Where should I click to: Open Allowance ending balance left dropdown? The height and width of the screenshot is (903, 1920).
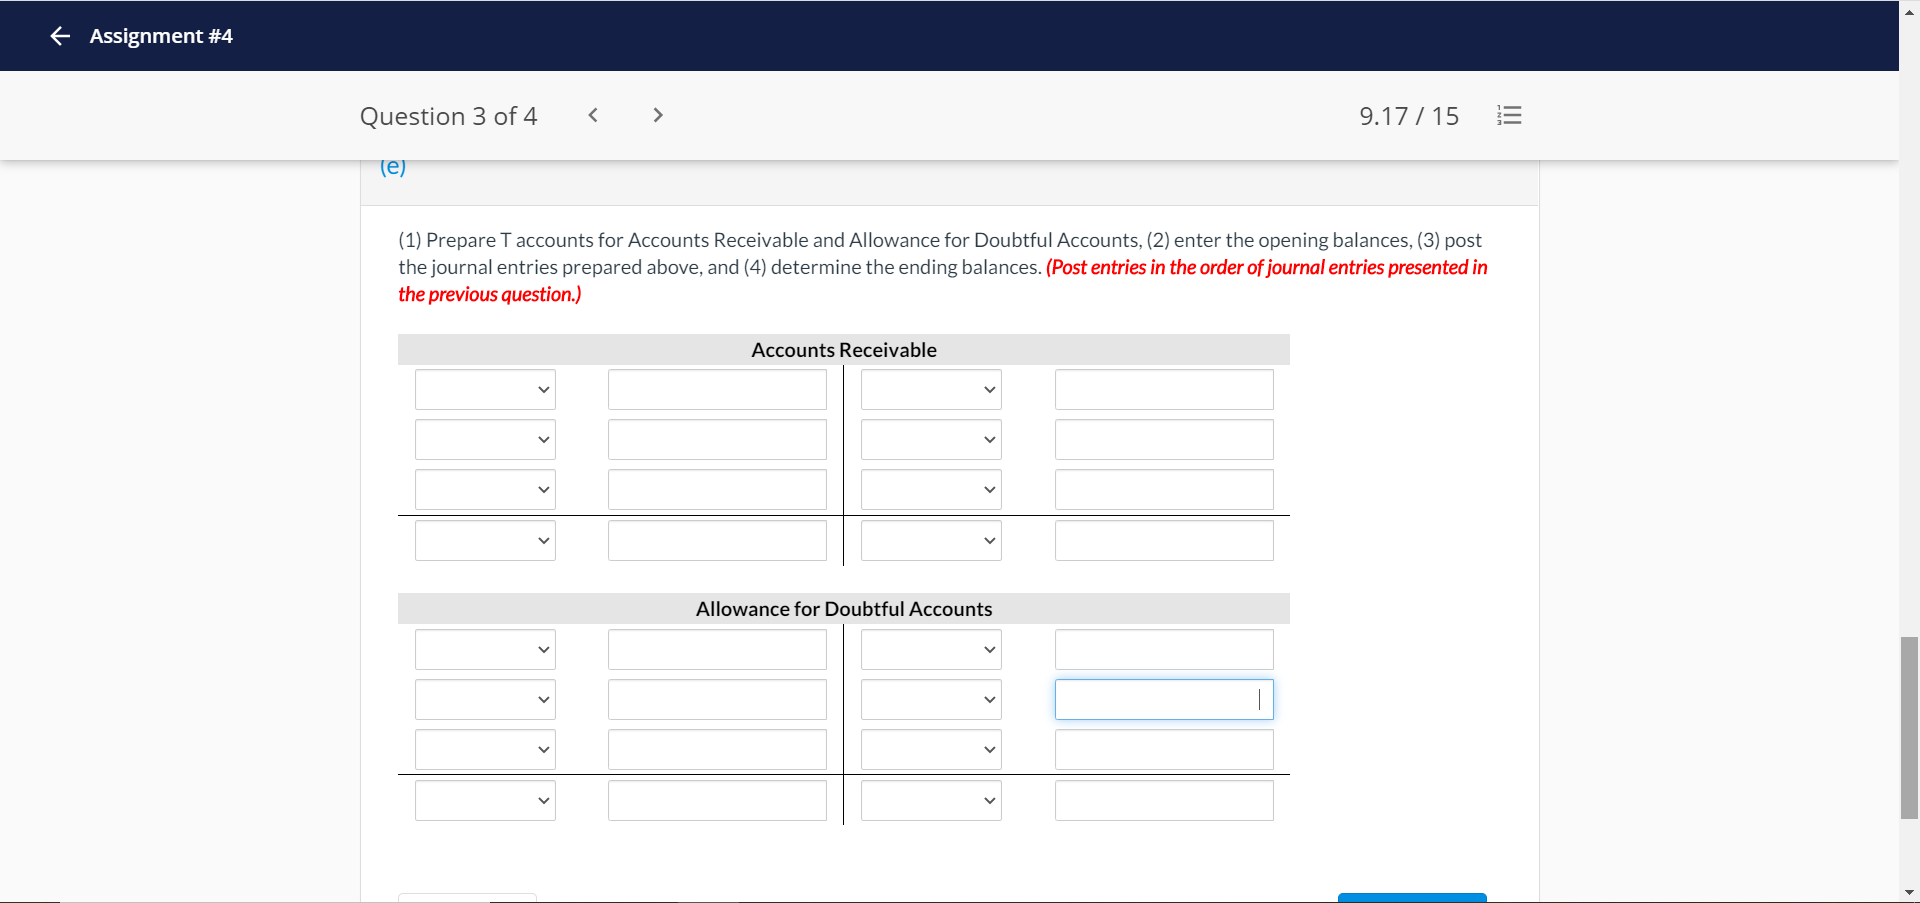485,801
